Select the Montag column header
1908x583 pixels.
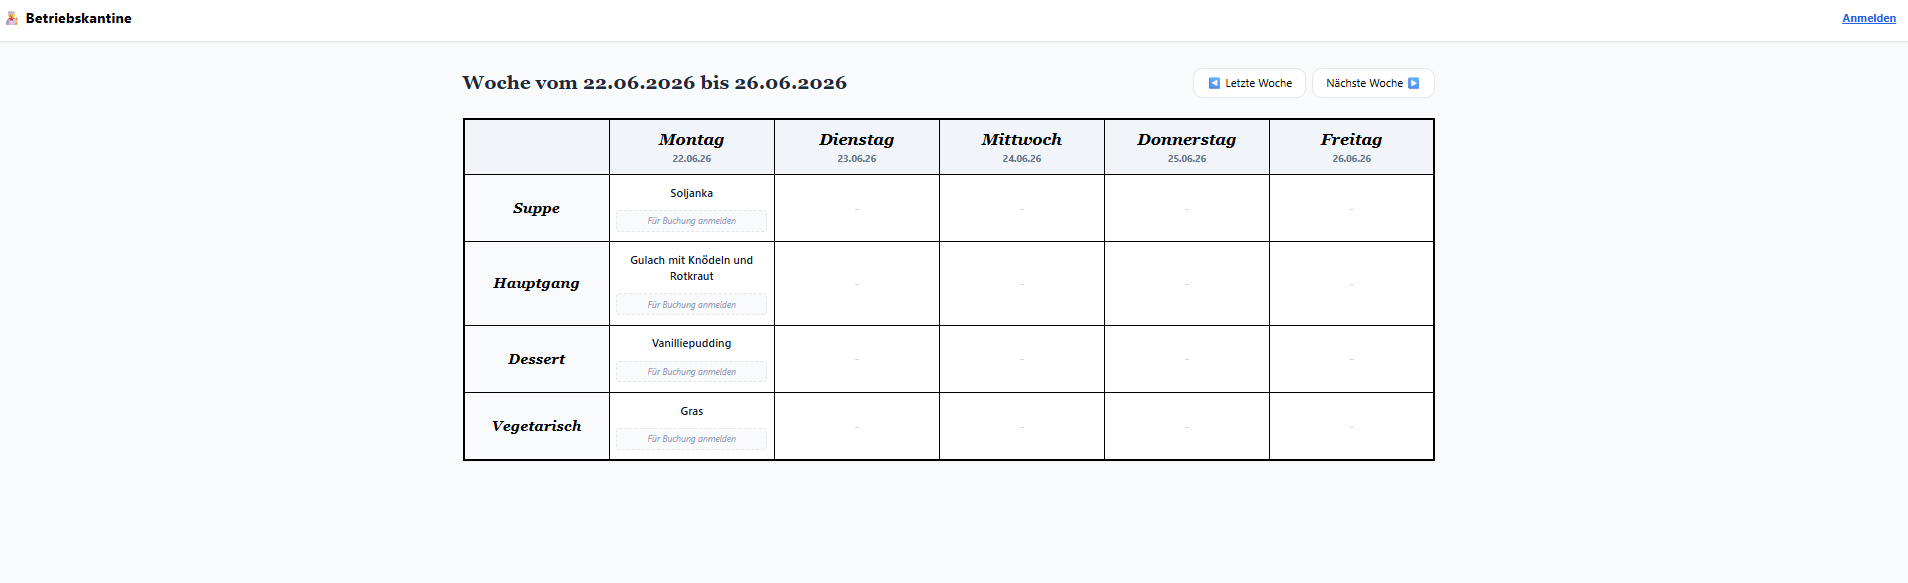coord(691,147)
